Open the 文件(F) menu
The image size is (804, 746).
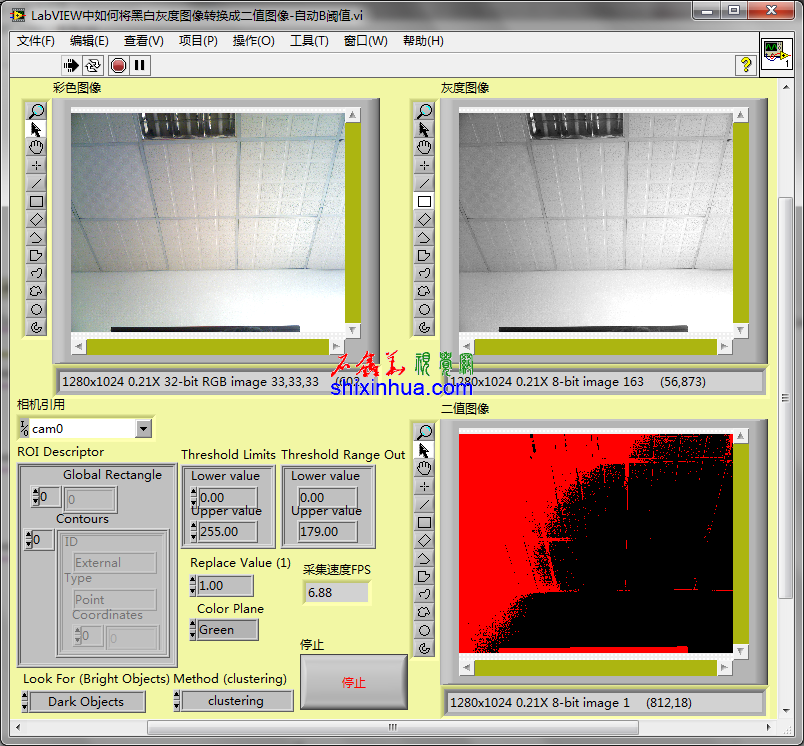point(36,41)
